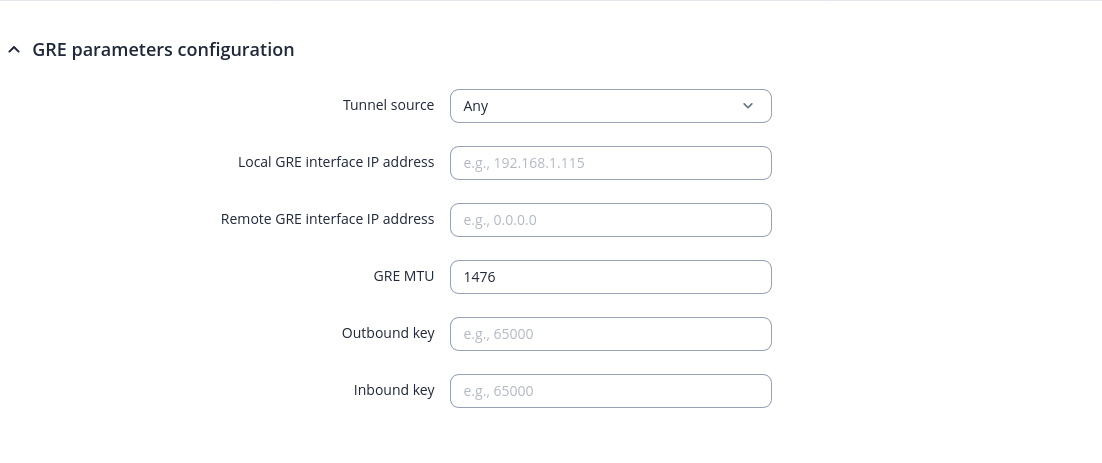Click the 'Local GRE interface IP address' label

[x=336, y=162]
